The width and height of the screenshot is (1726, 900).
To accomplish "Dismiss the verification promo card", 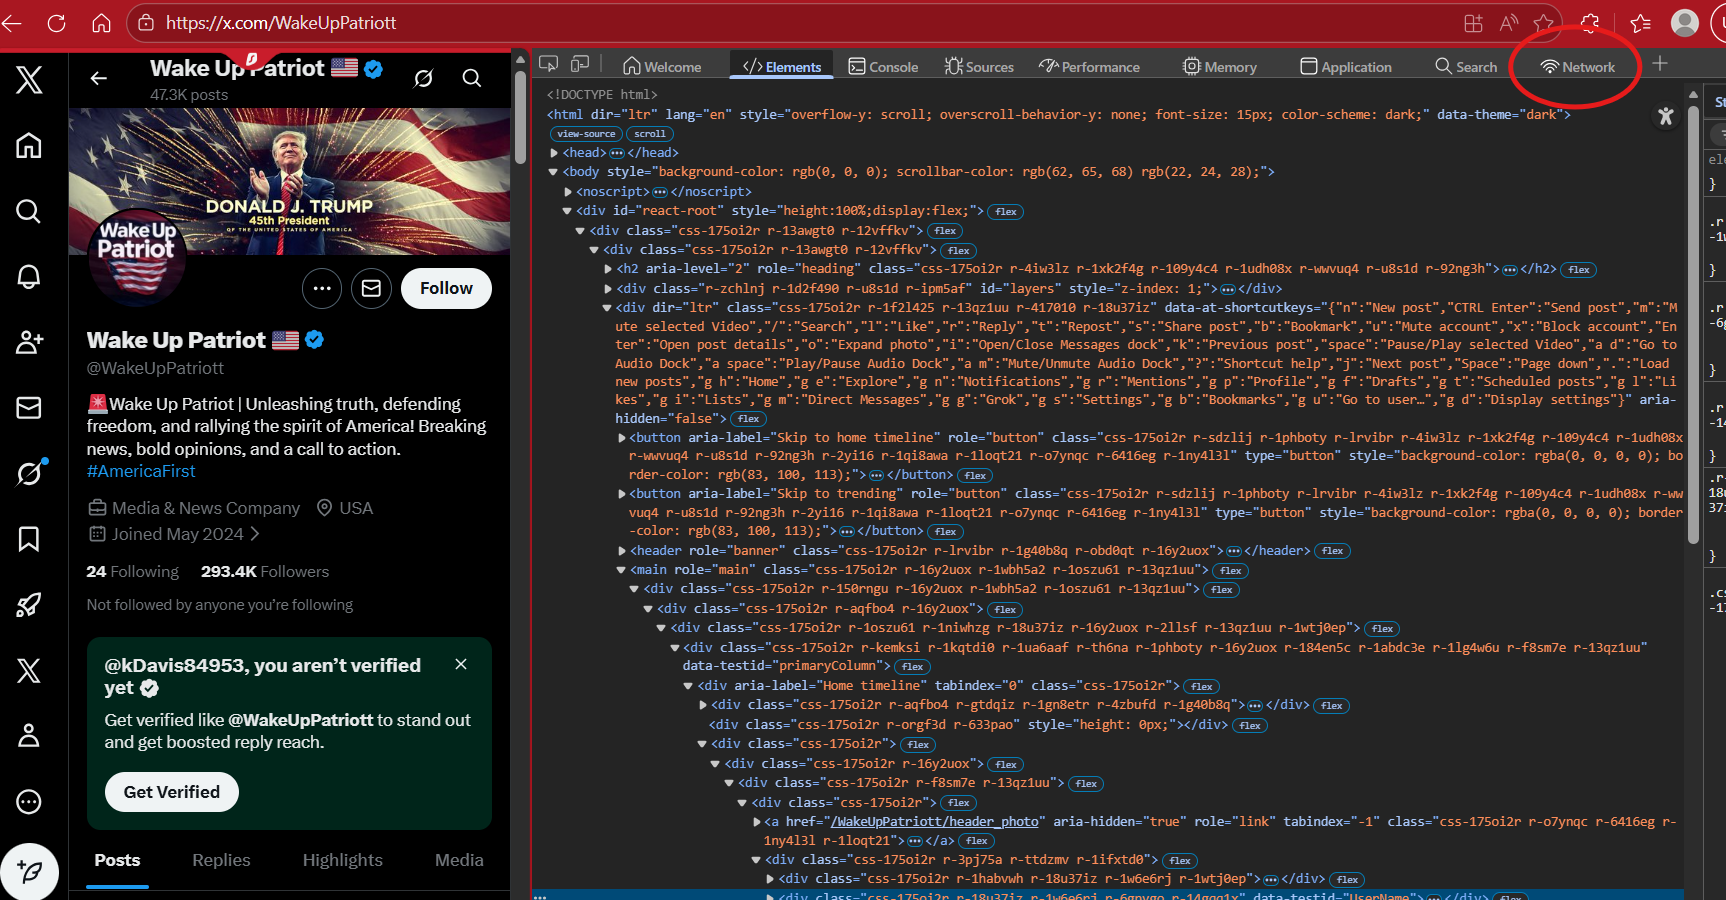I will tap(461, 664).
